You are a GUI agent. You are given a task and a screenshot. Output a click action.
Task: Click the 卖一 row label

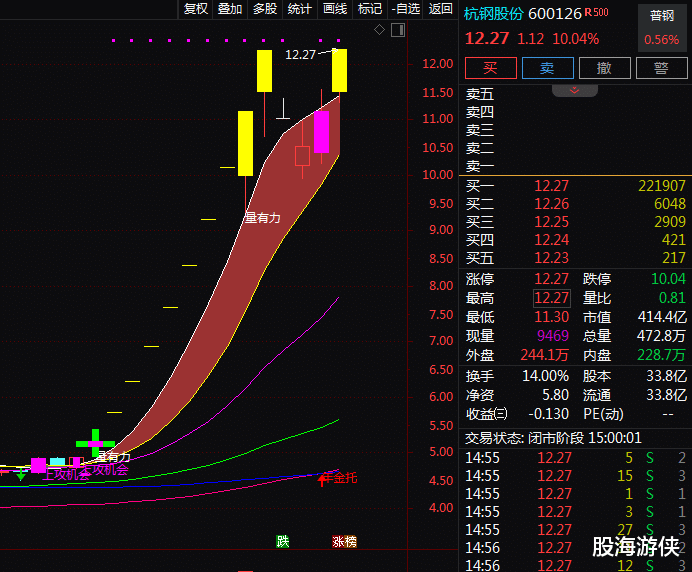[x=480, y=166]
